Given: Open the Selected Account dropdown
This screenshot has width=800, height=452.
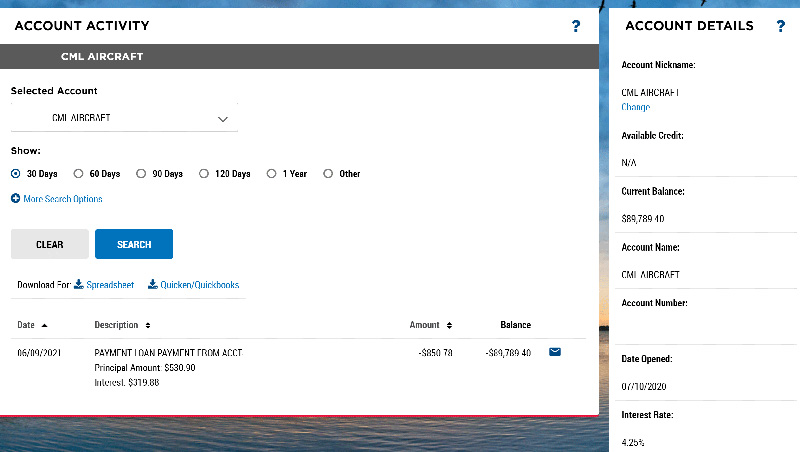Looking at the screenshot, I should 125,118.
